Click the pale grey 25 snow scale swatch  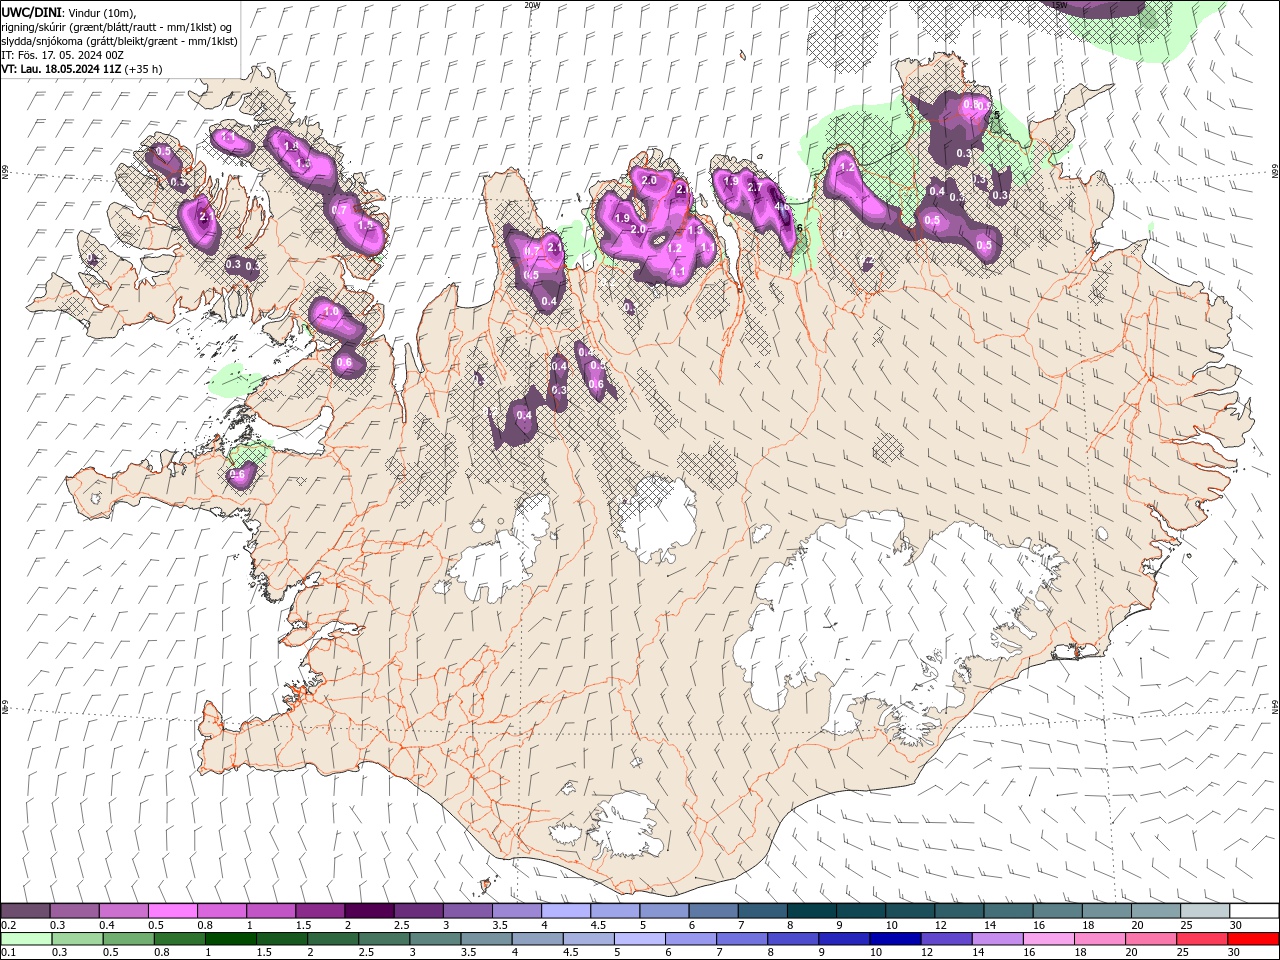(1205, 910)
